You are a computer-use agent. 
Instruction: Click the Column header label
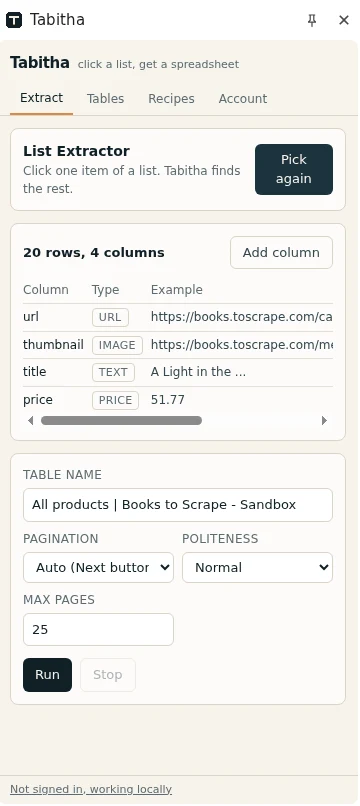tap(46, 290)
